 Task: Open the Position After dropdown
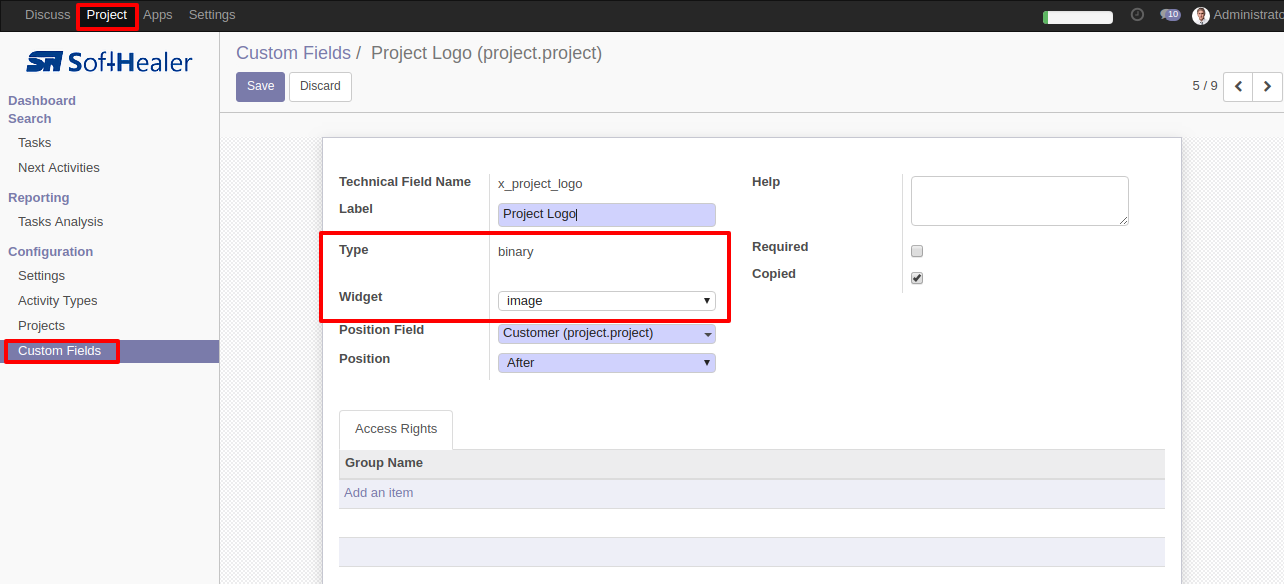click(x=607, y=362)
